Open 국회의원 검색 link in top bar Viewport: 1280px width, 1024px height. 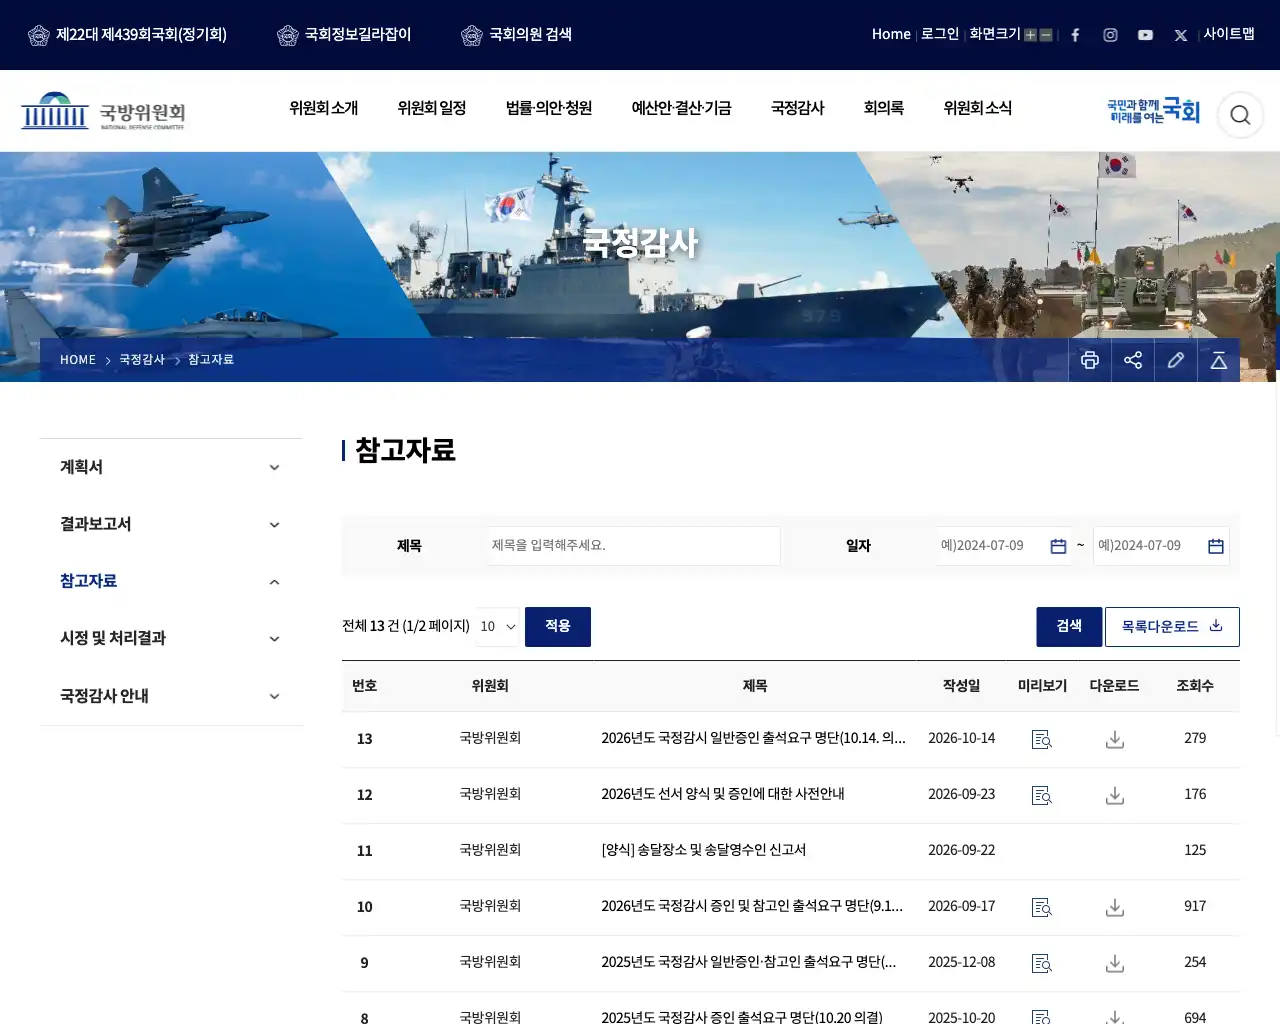[x=517, y=34]
